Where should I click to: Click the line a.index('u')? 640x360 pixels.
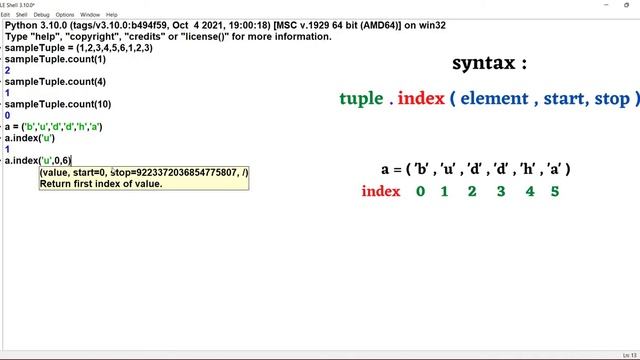click(30, 138)
